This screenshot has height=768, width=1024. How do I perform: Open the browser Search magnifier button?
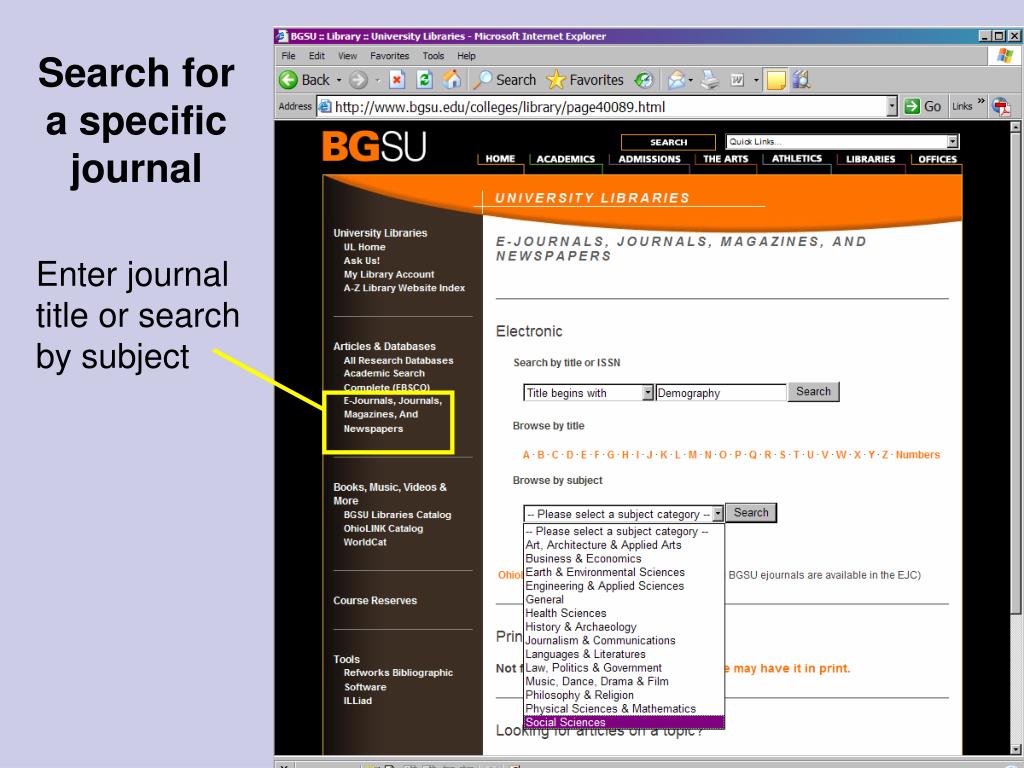(x=505, y=80)
